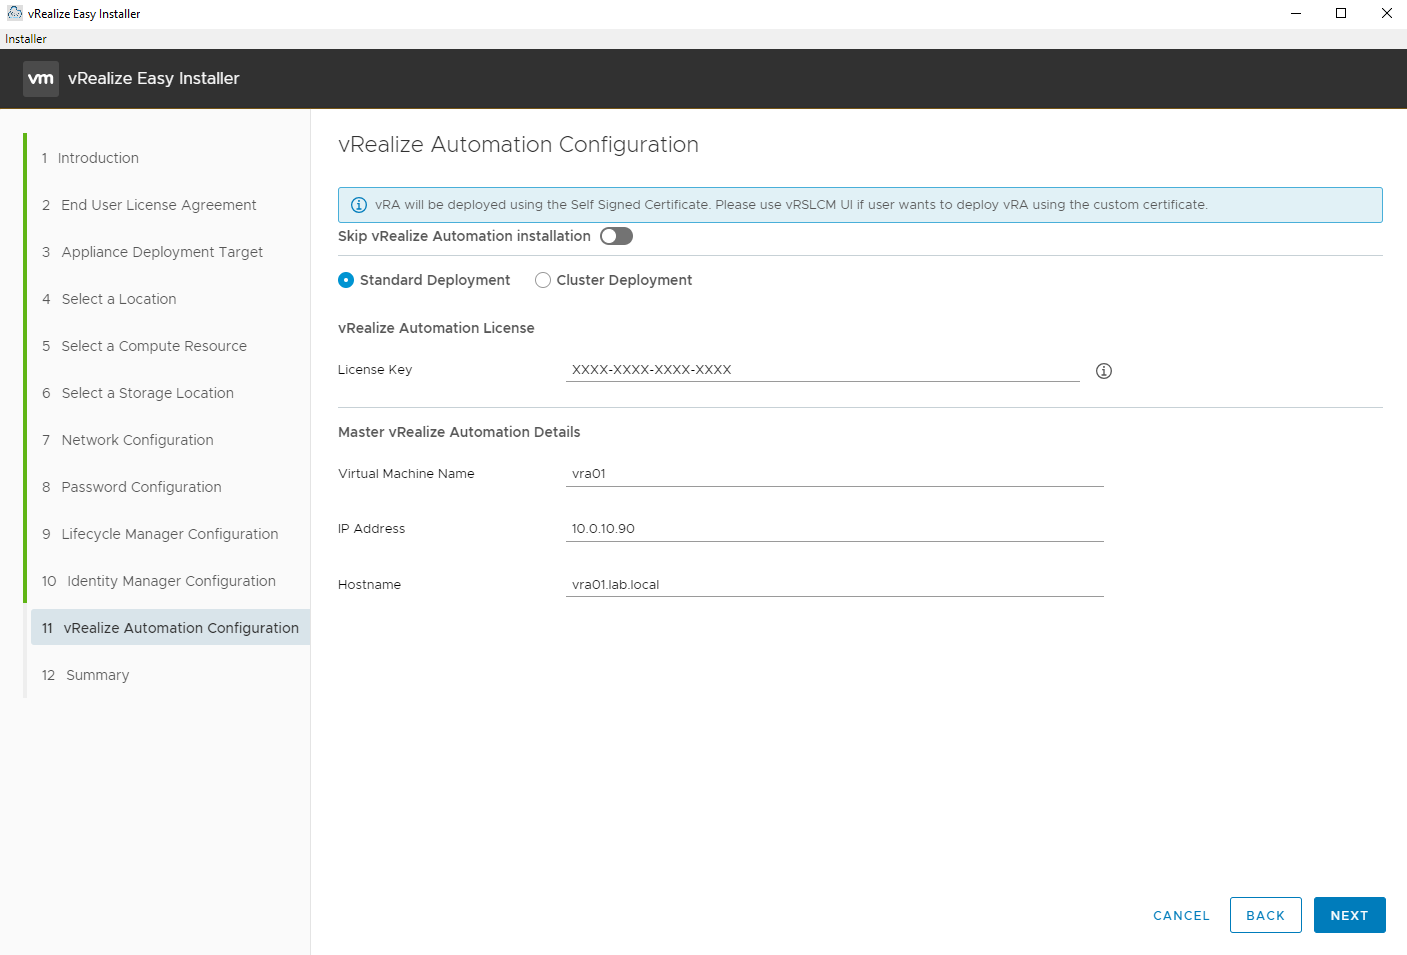1407x955 pixels.
Task: Click the License Key input field
Action: click(x=822, y=370)
